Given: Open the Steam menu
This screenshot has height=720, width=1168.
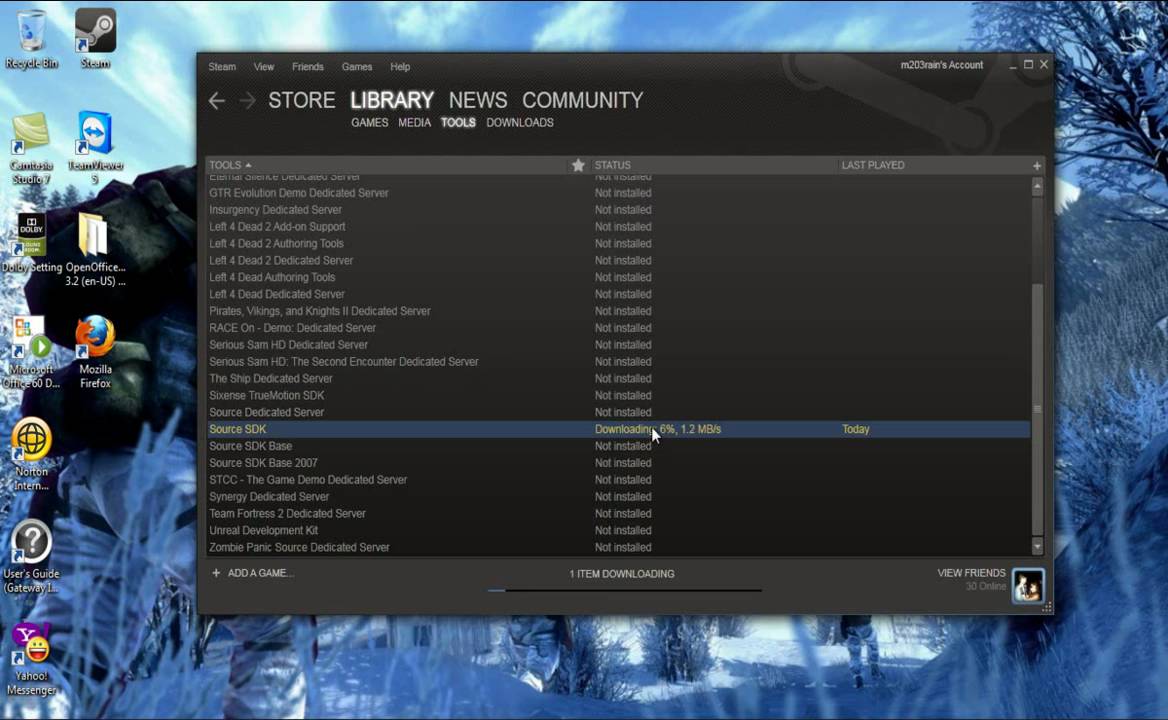Looking at the screenshot, I should click(x=222, y=67).
